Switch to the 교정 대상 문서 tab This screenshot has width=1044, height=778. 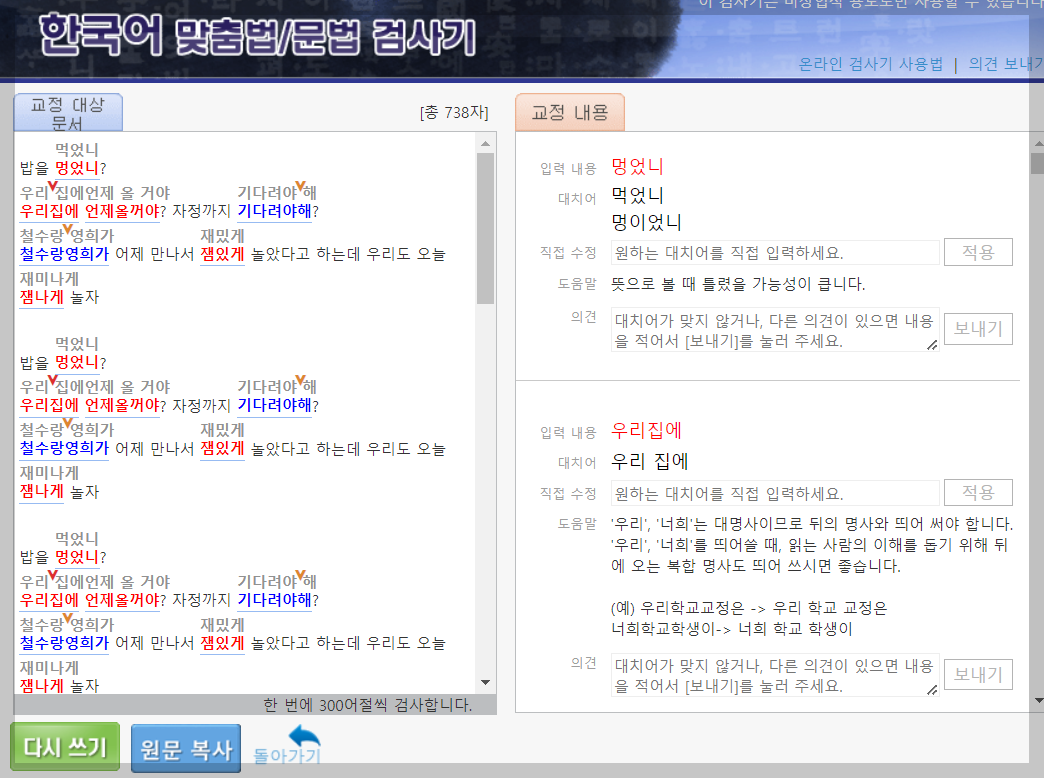67,111
